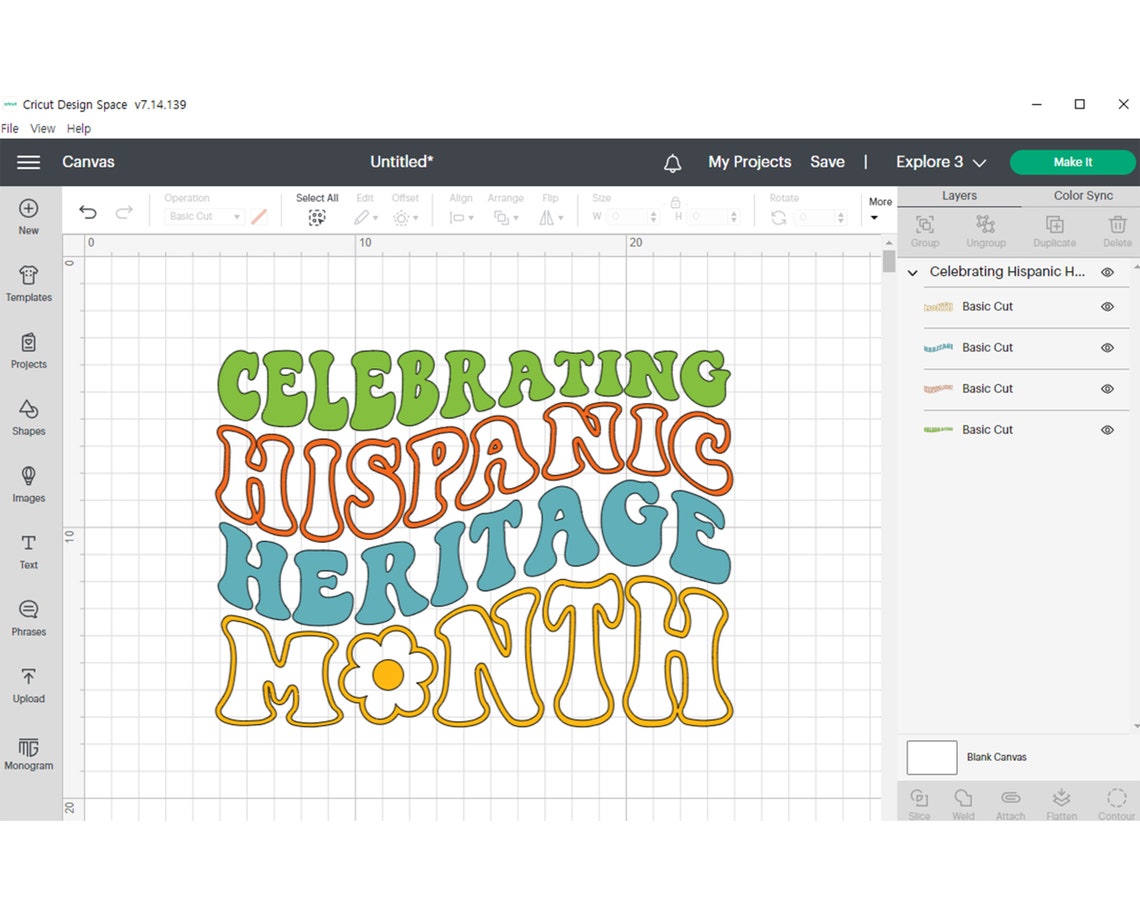Click the notification bell
The height and width of the screenshot is (912, 1140).
[x=672, y=162]
